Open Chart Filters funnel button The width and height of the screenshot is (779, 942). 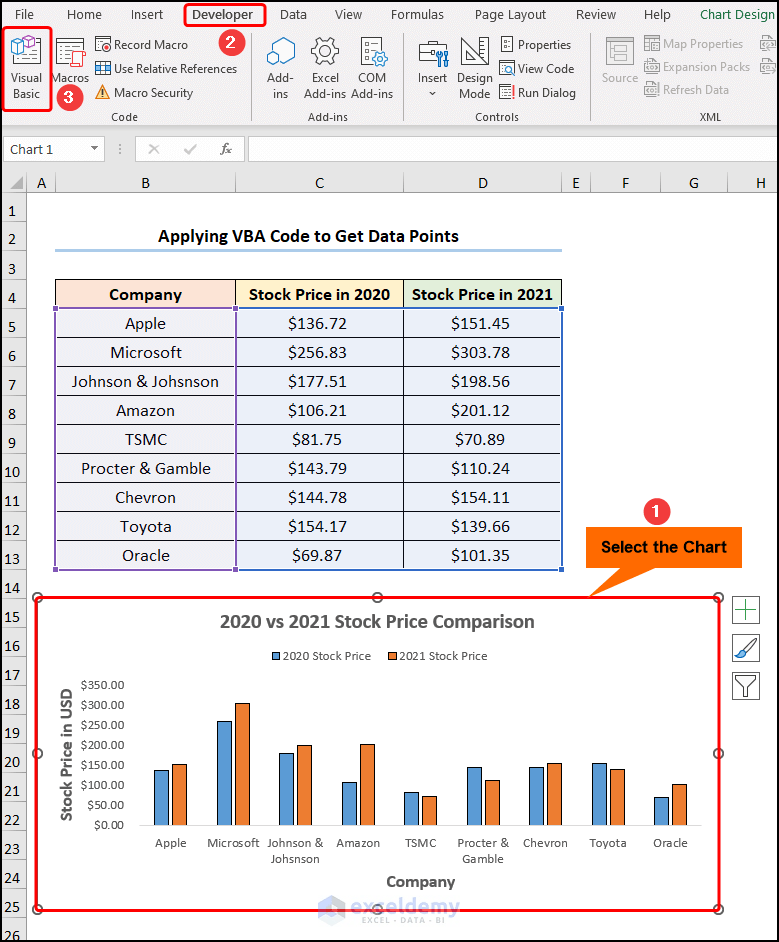[x=745, y=686]
